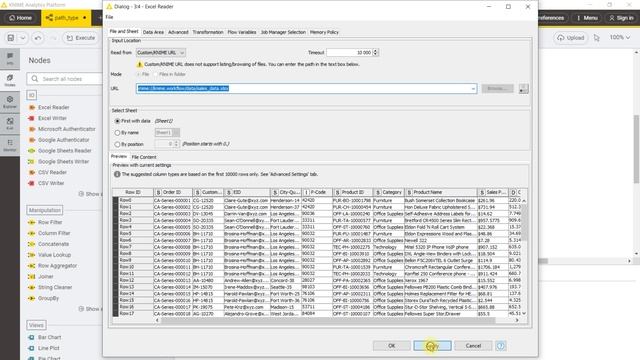
Task: Select the 'By position' sheet radio button
Action: pos(118,144)
